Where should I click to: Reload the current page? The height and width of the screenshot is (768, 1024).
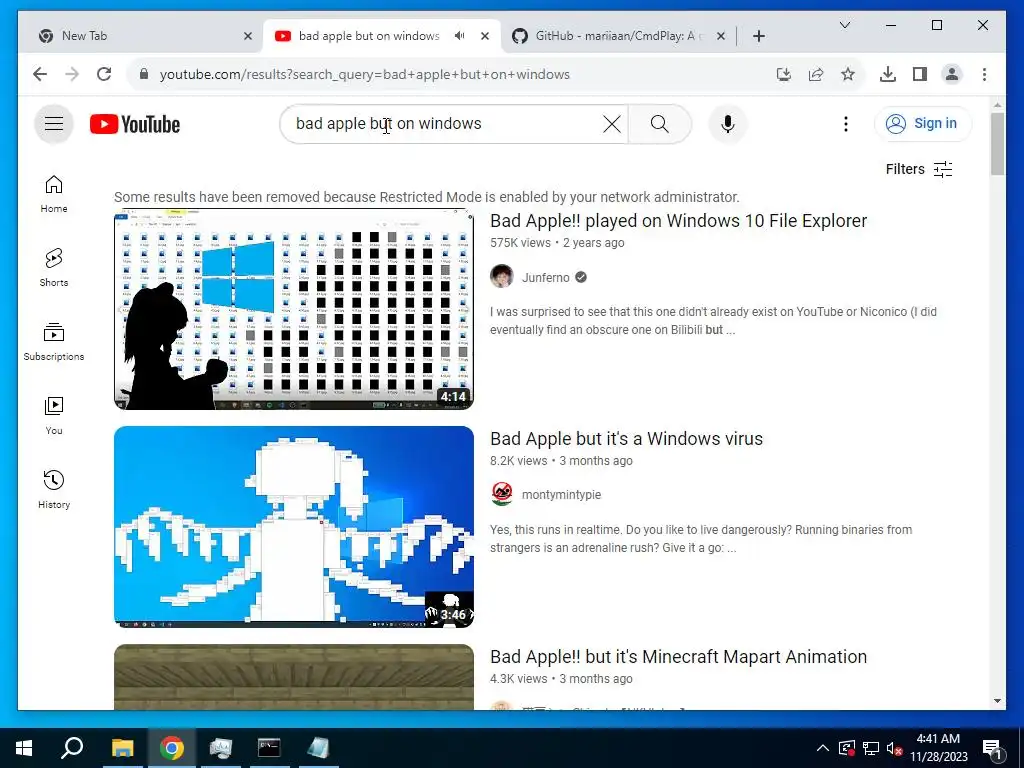click(104, 74)
